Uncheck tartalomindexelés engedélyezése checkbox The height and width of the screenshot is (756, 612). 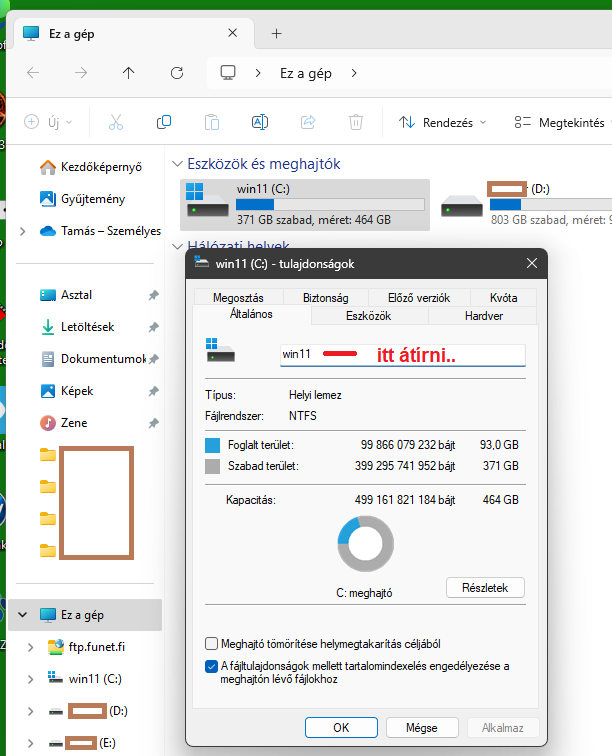211,666
